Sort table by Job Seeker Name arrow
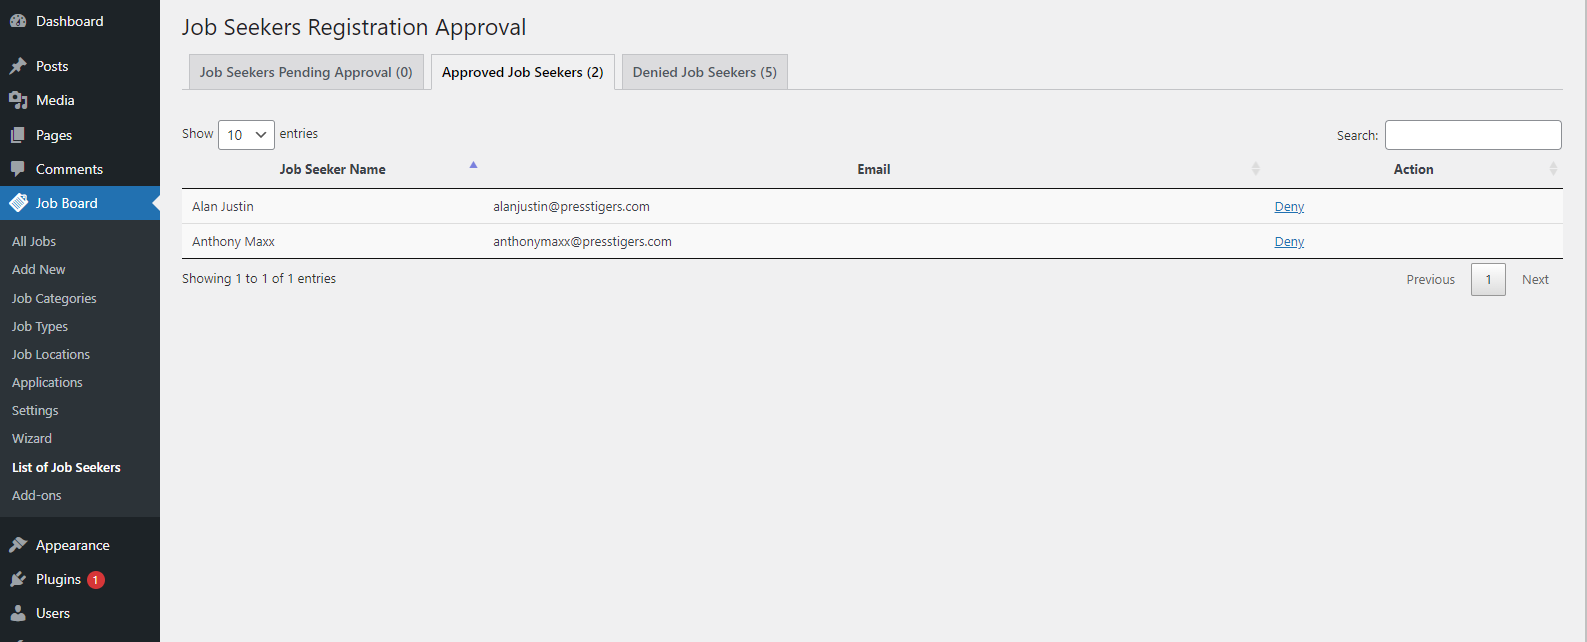The image size is (1587, 642). click(473, 165)
